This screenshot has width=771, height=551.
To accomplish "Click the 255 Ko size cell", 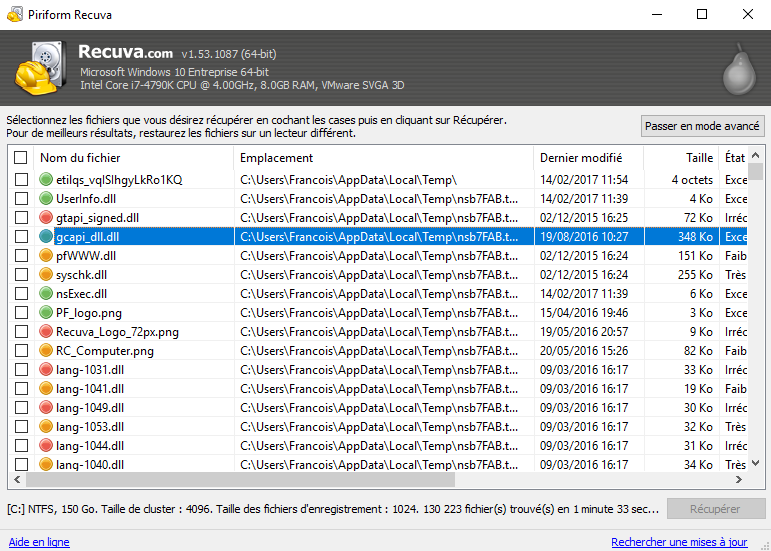I will coord(695,275).
